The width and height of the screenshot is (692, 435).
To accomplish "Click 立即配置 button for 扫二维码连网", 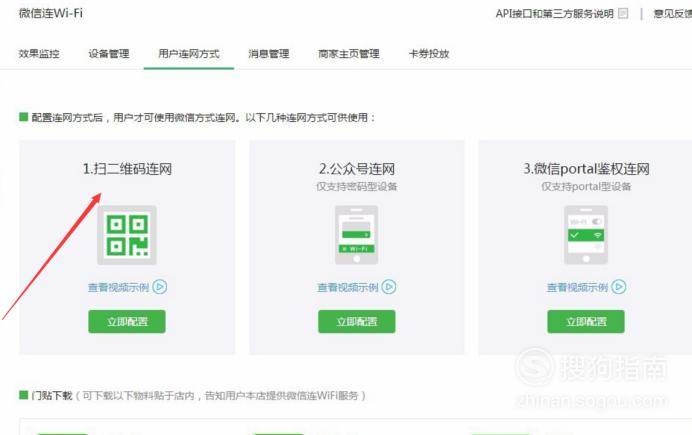I will coord(127,322).
